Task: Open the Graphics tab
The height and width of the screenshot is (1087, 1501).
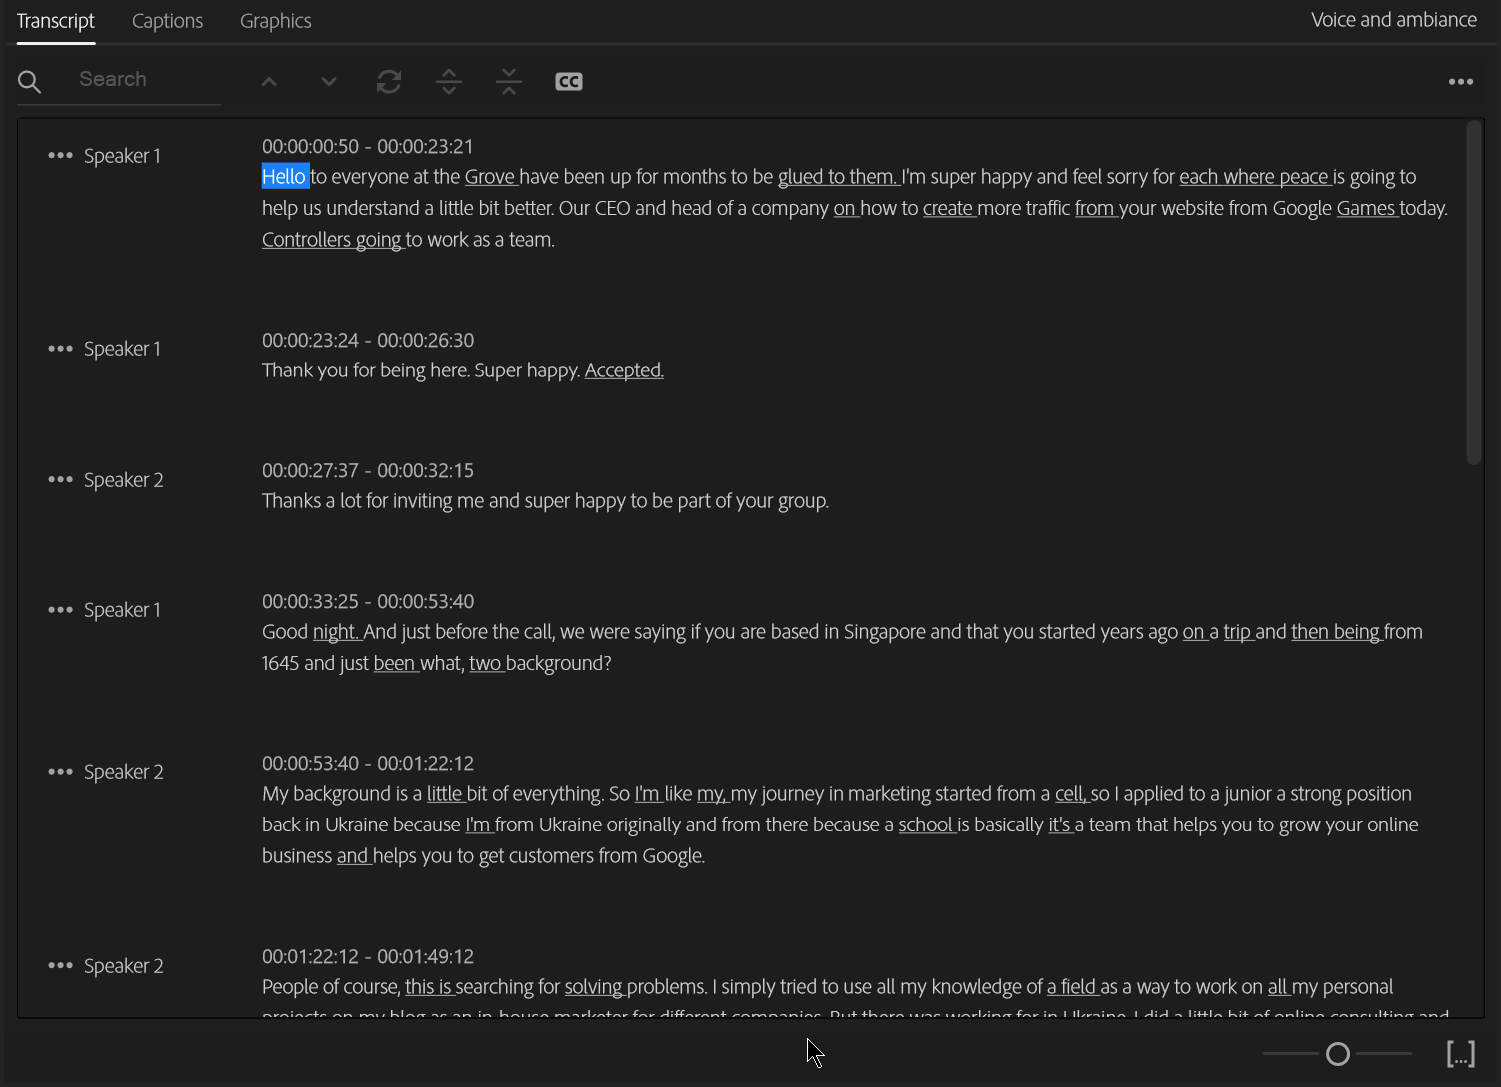Action: [x=275, y=20]
